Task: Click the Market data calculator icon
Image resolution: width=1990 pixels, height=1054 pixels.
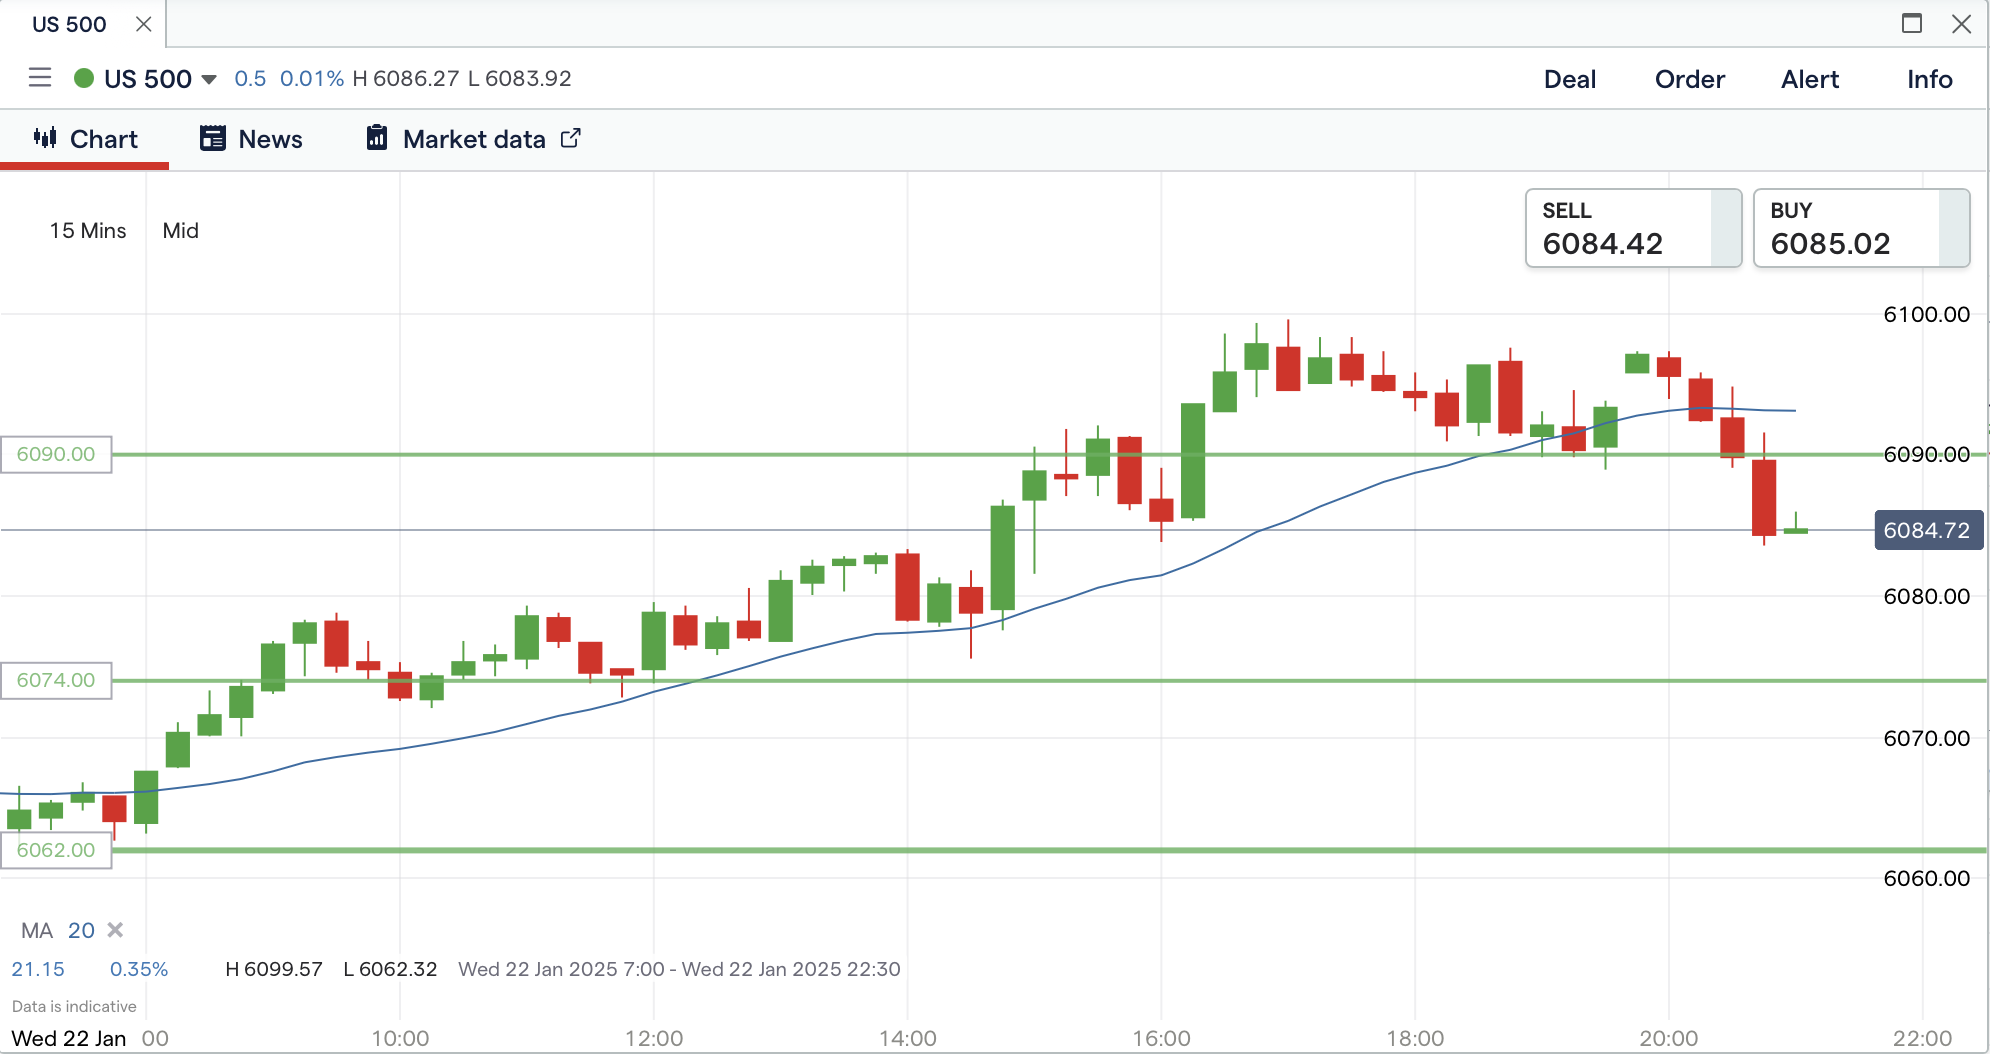Action: pyautogui.click(x=376, y=138)
